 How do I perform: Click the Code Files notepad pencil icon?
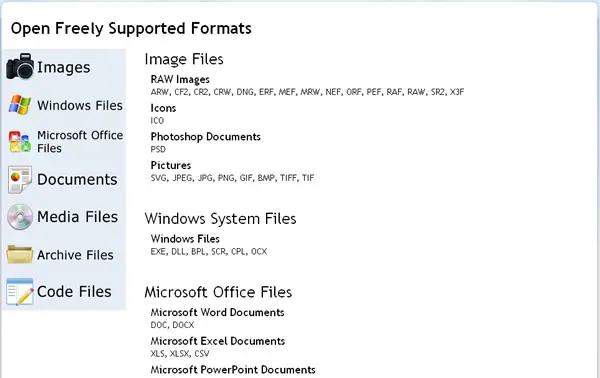tap(20, 292)
